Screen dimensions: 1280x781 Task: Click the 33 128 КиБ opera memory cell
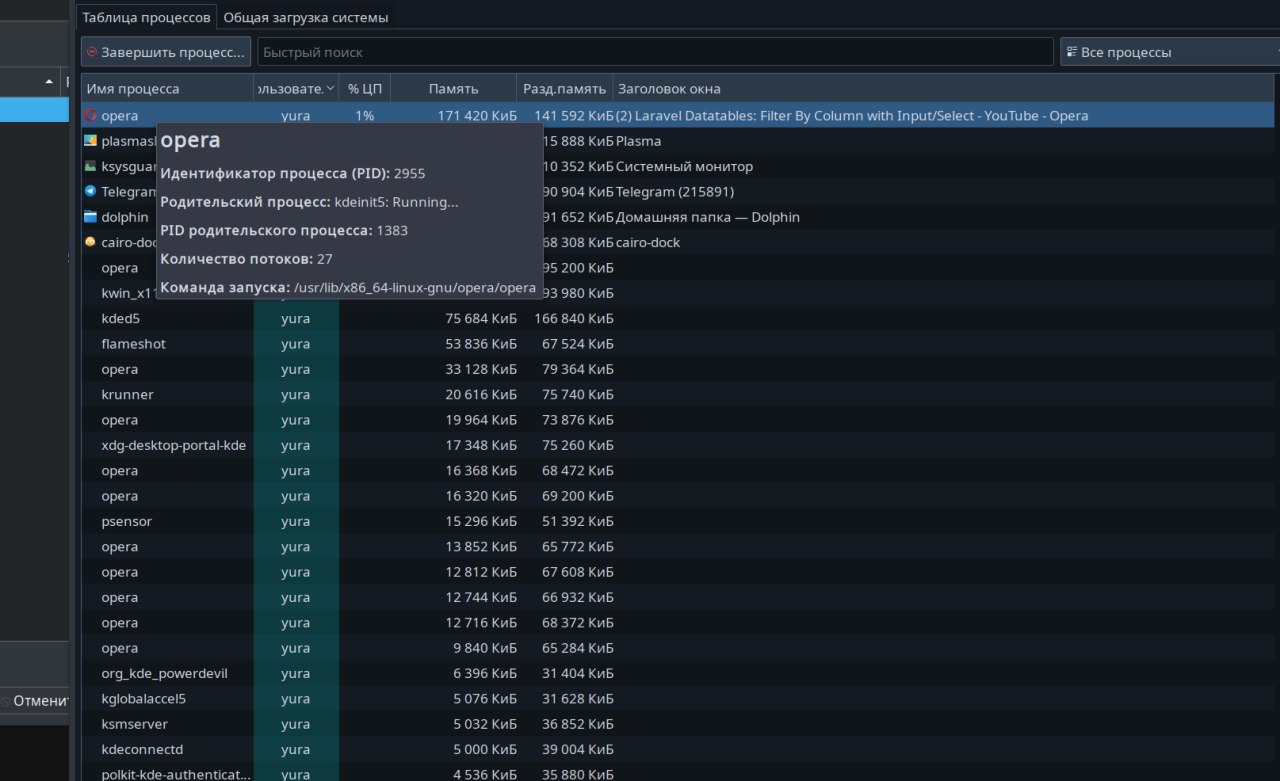click(x=481, y=369)
